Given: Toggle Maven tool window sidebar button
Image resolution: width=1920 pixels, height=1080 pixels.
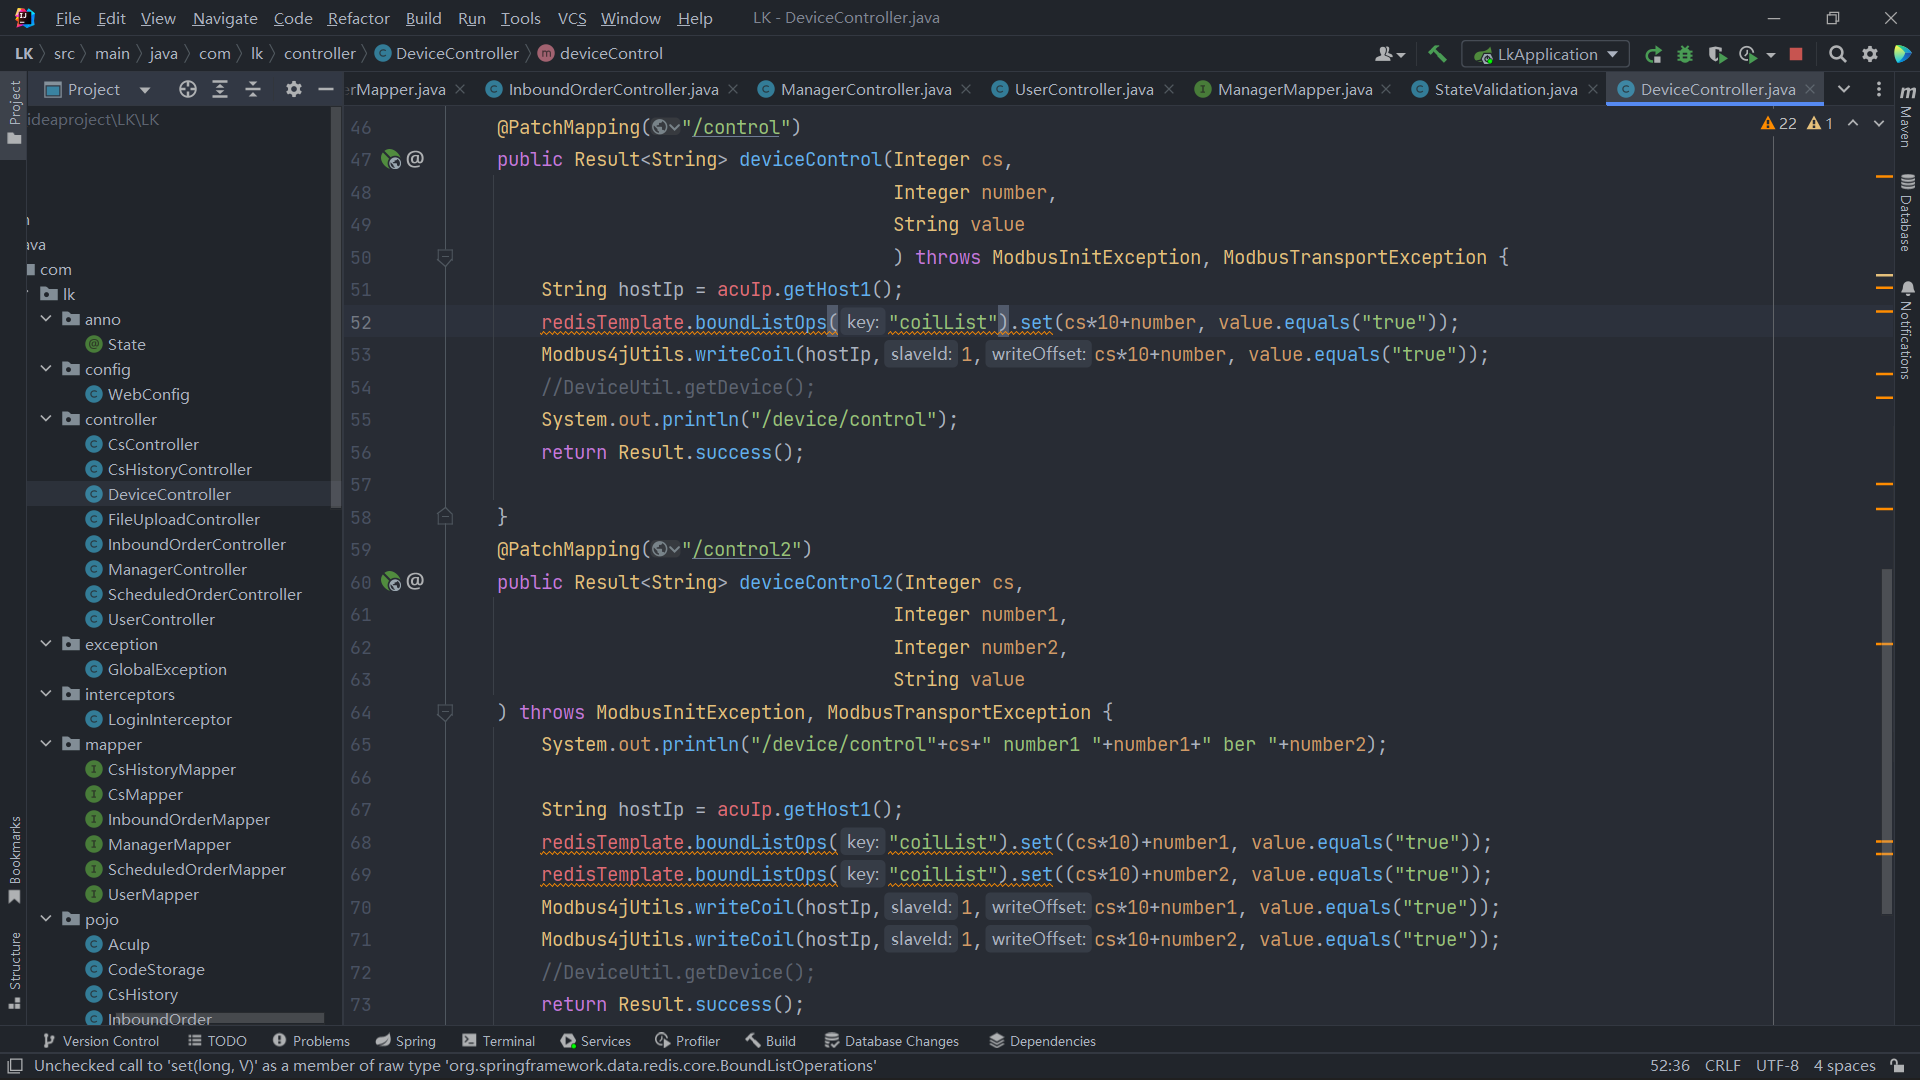Looking at the screenshot, I should coord(1907,115).
